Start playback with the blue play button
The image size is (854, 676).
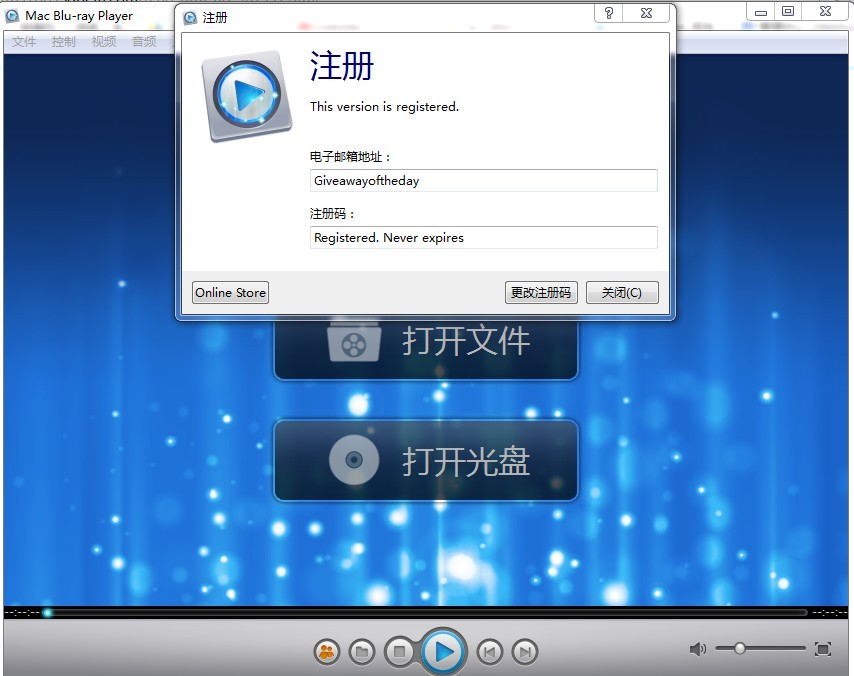coord(444,651)
